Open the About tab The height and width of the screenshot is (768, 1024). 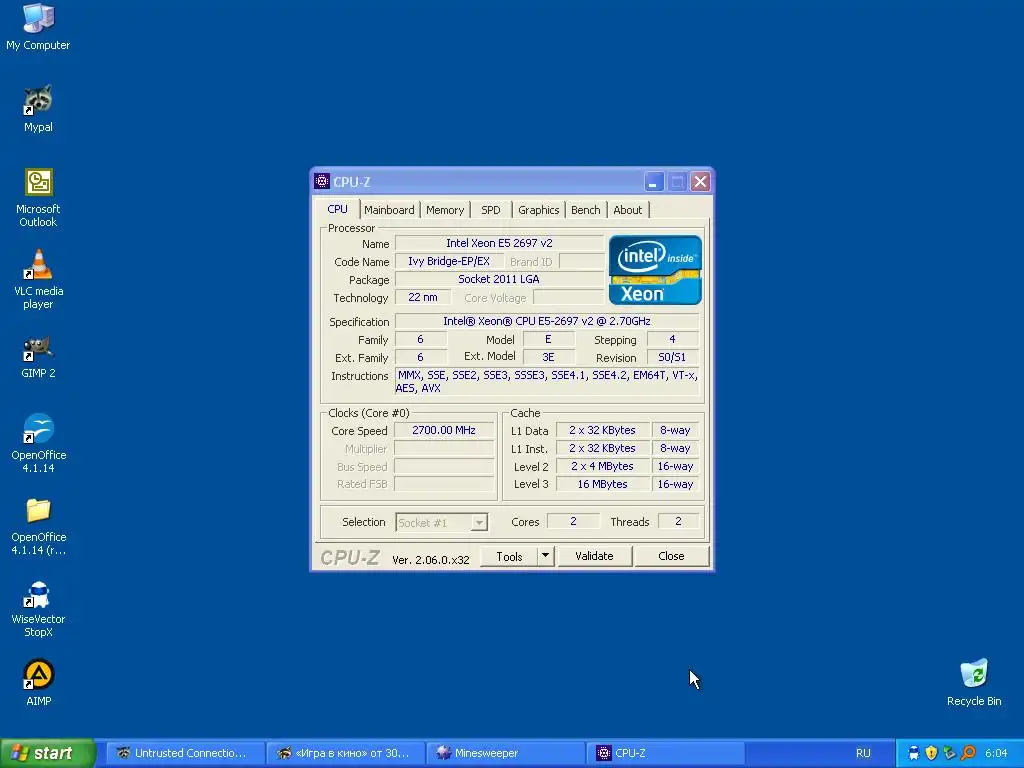[628, 210]
